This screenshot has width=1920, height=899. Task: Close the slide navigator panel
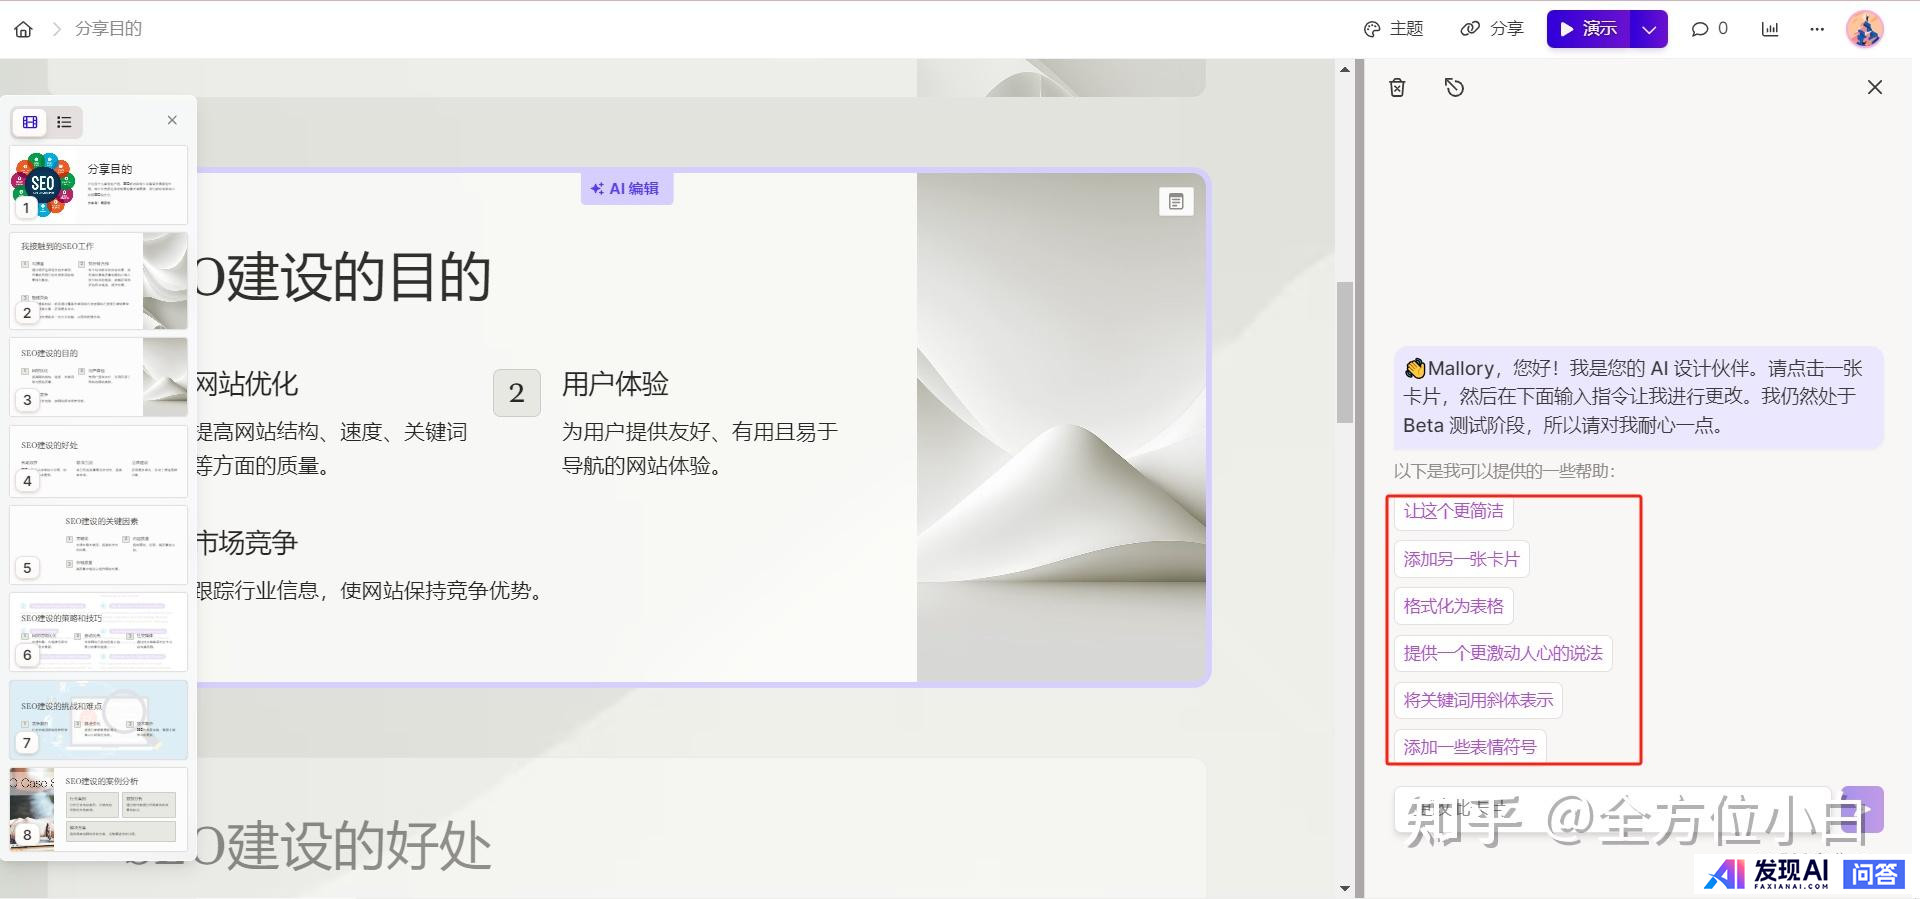click(172, 120)
